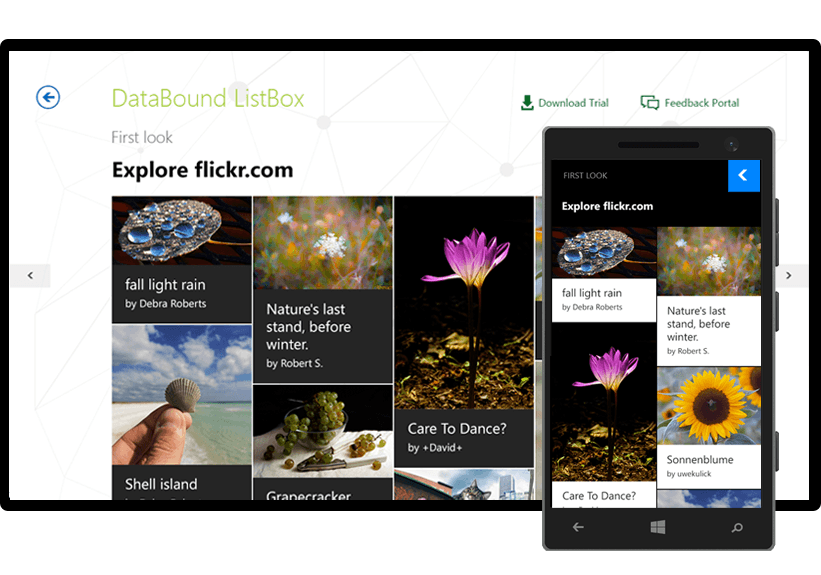Click 'FIRST LOOK' header on phone
Screen dimensions: 821x575
(x=585, y=175)
